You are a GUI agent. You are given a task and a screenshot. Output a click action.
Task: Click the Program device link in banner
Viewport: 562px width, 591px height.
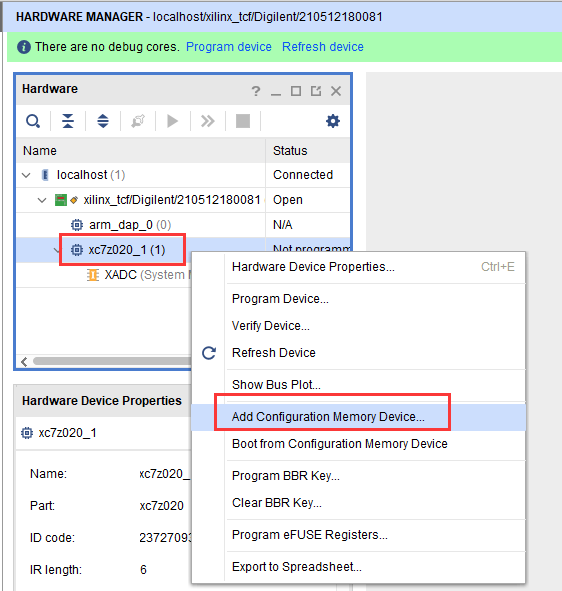tap(229, 47)
